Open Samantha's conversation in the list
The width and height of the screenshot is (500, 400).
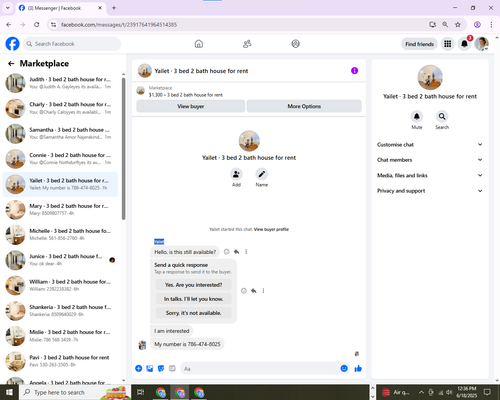coord(60,134)
